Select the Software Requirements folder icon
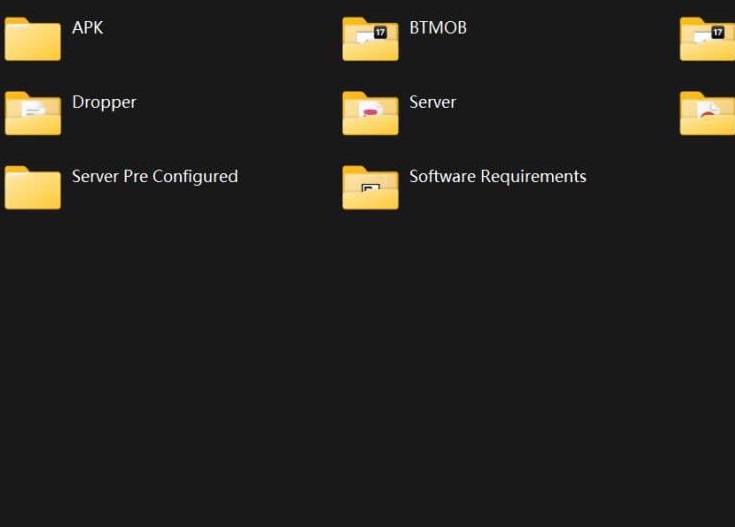Image resolution: width=735 pixels, height=527 pixels. pos(370,187)
